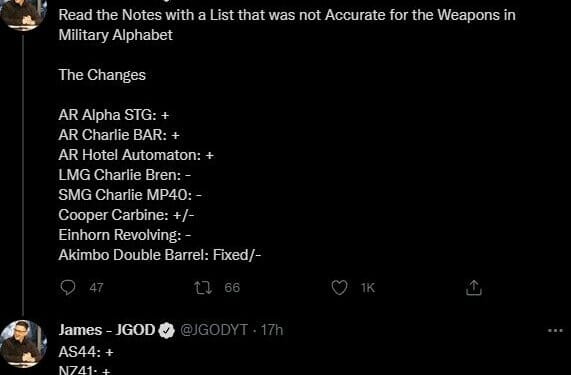Click the "NZ41: +" line
Viewport: 571px width, 375px height.
84,370
